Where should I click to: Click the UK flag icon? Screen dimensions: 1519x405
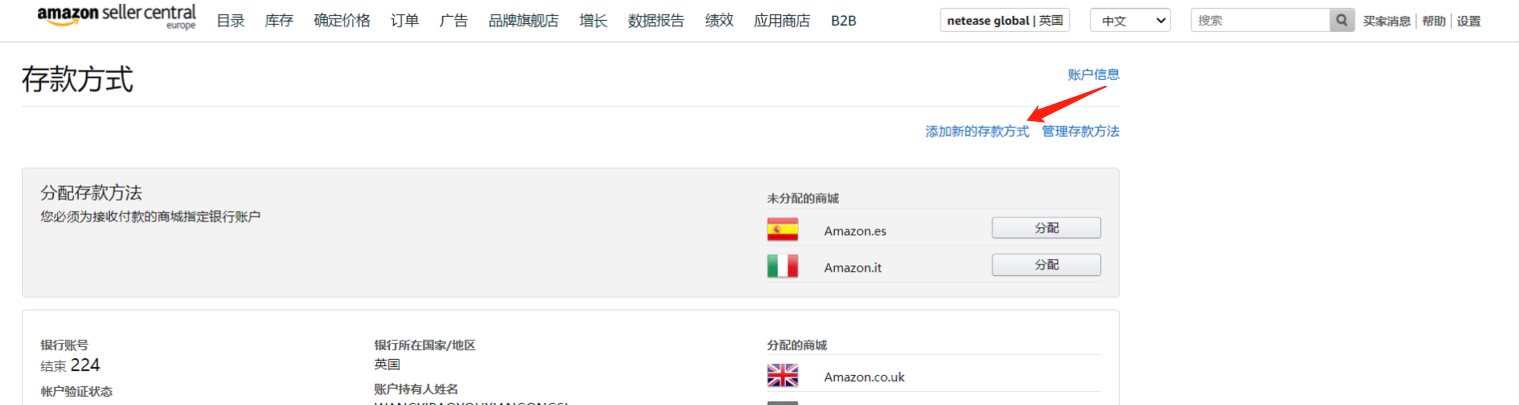[x=782, y=376]
